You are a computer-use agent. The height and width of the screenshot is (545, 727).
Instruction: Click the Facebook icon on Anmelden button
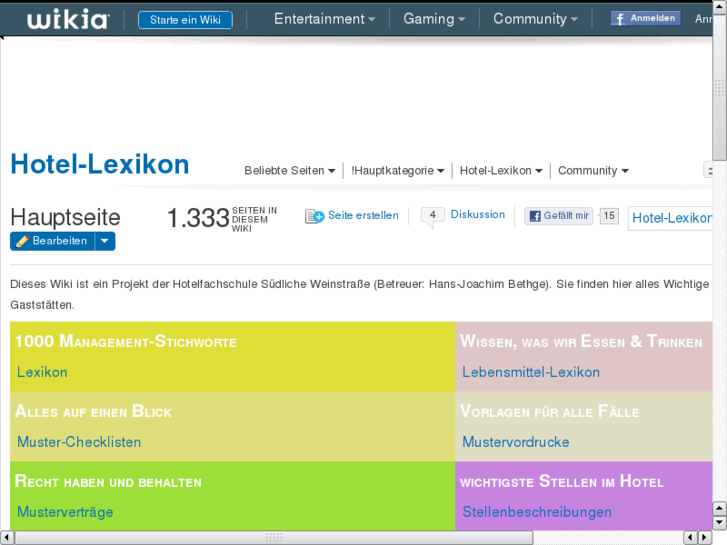click(x=620, y=19)
